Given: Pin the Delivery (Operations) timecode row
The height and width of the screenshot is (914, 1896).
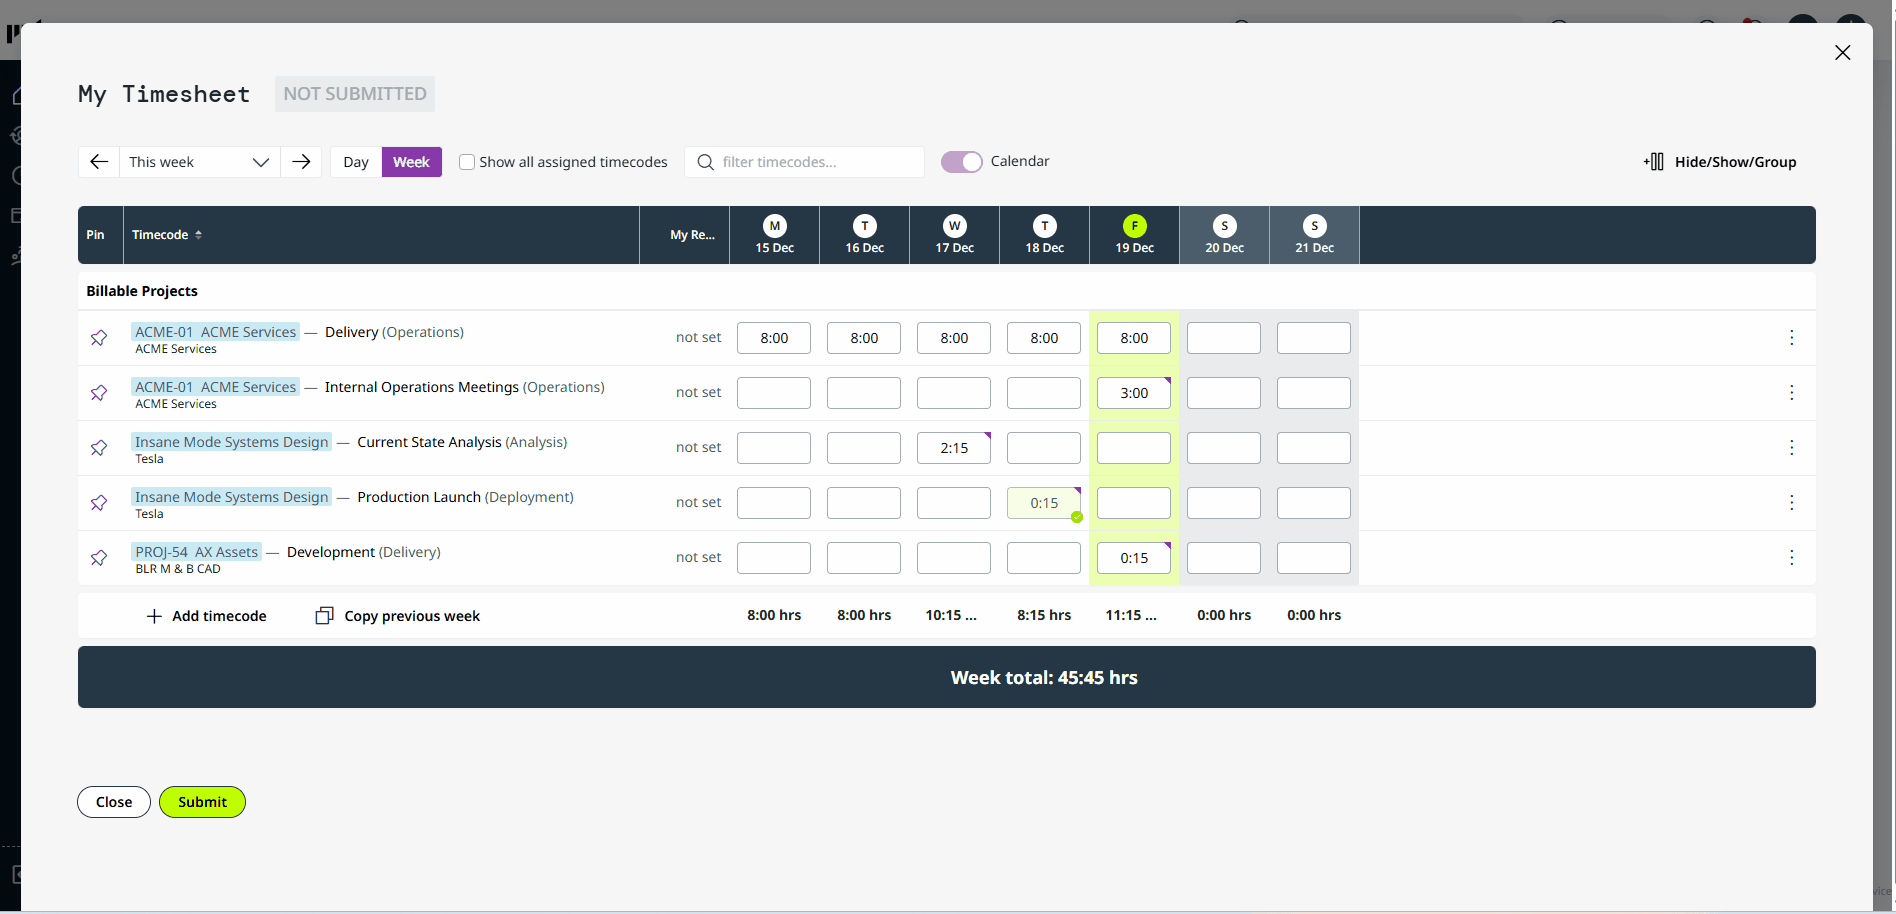Looking at the screenshot, I should tap(99, 338).
